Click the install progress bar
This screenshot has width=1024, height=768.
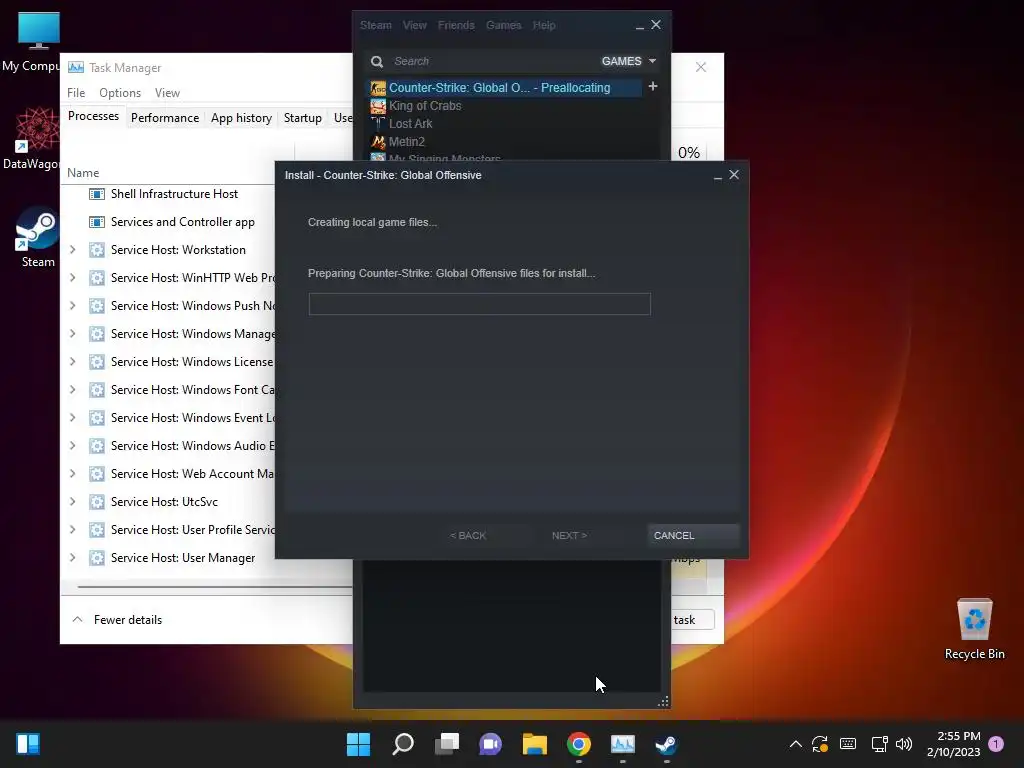[479, 304]
